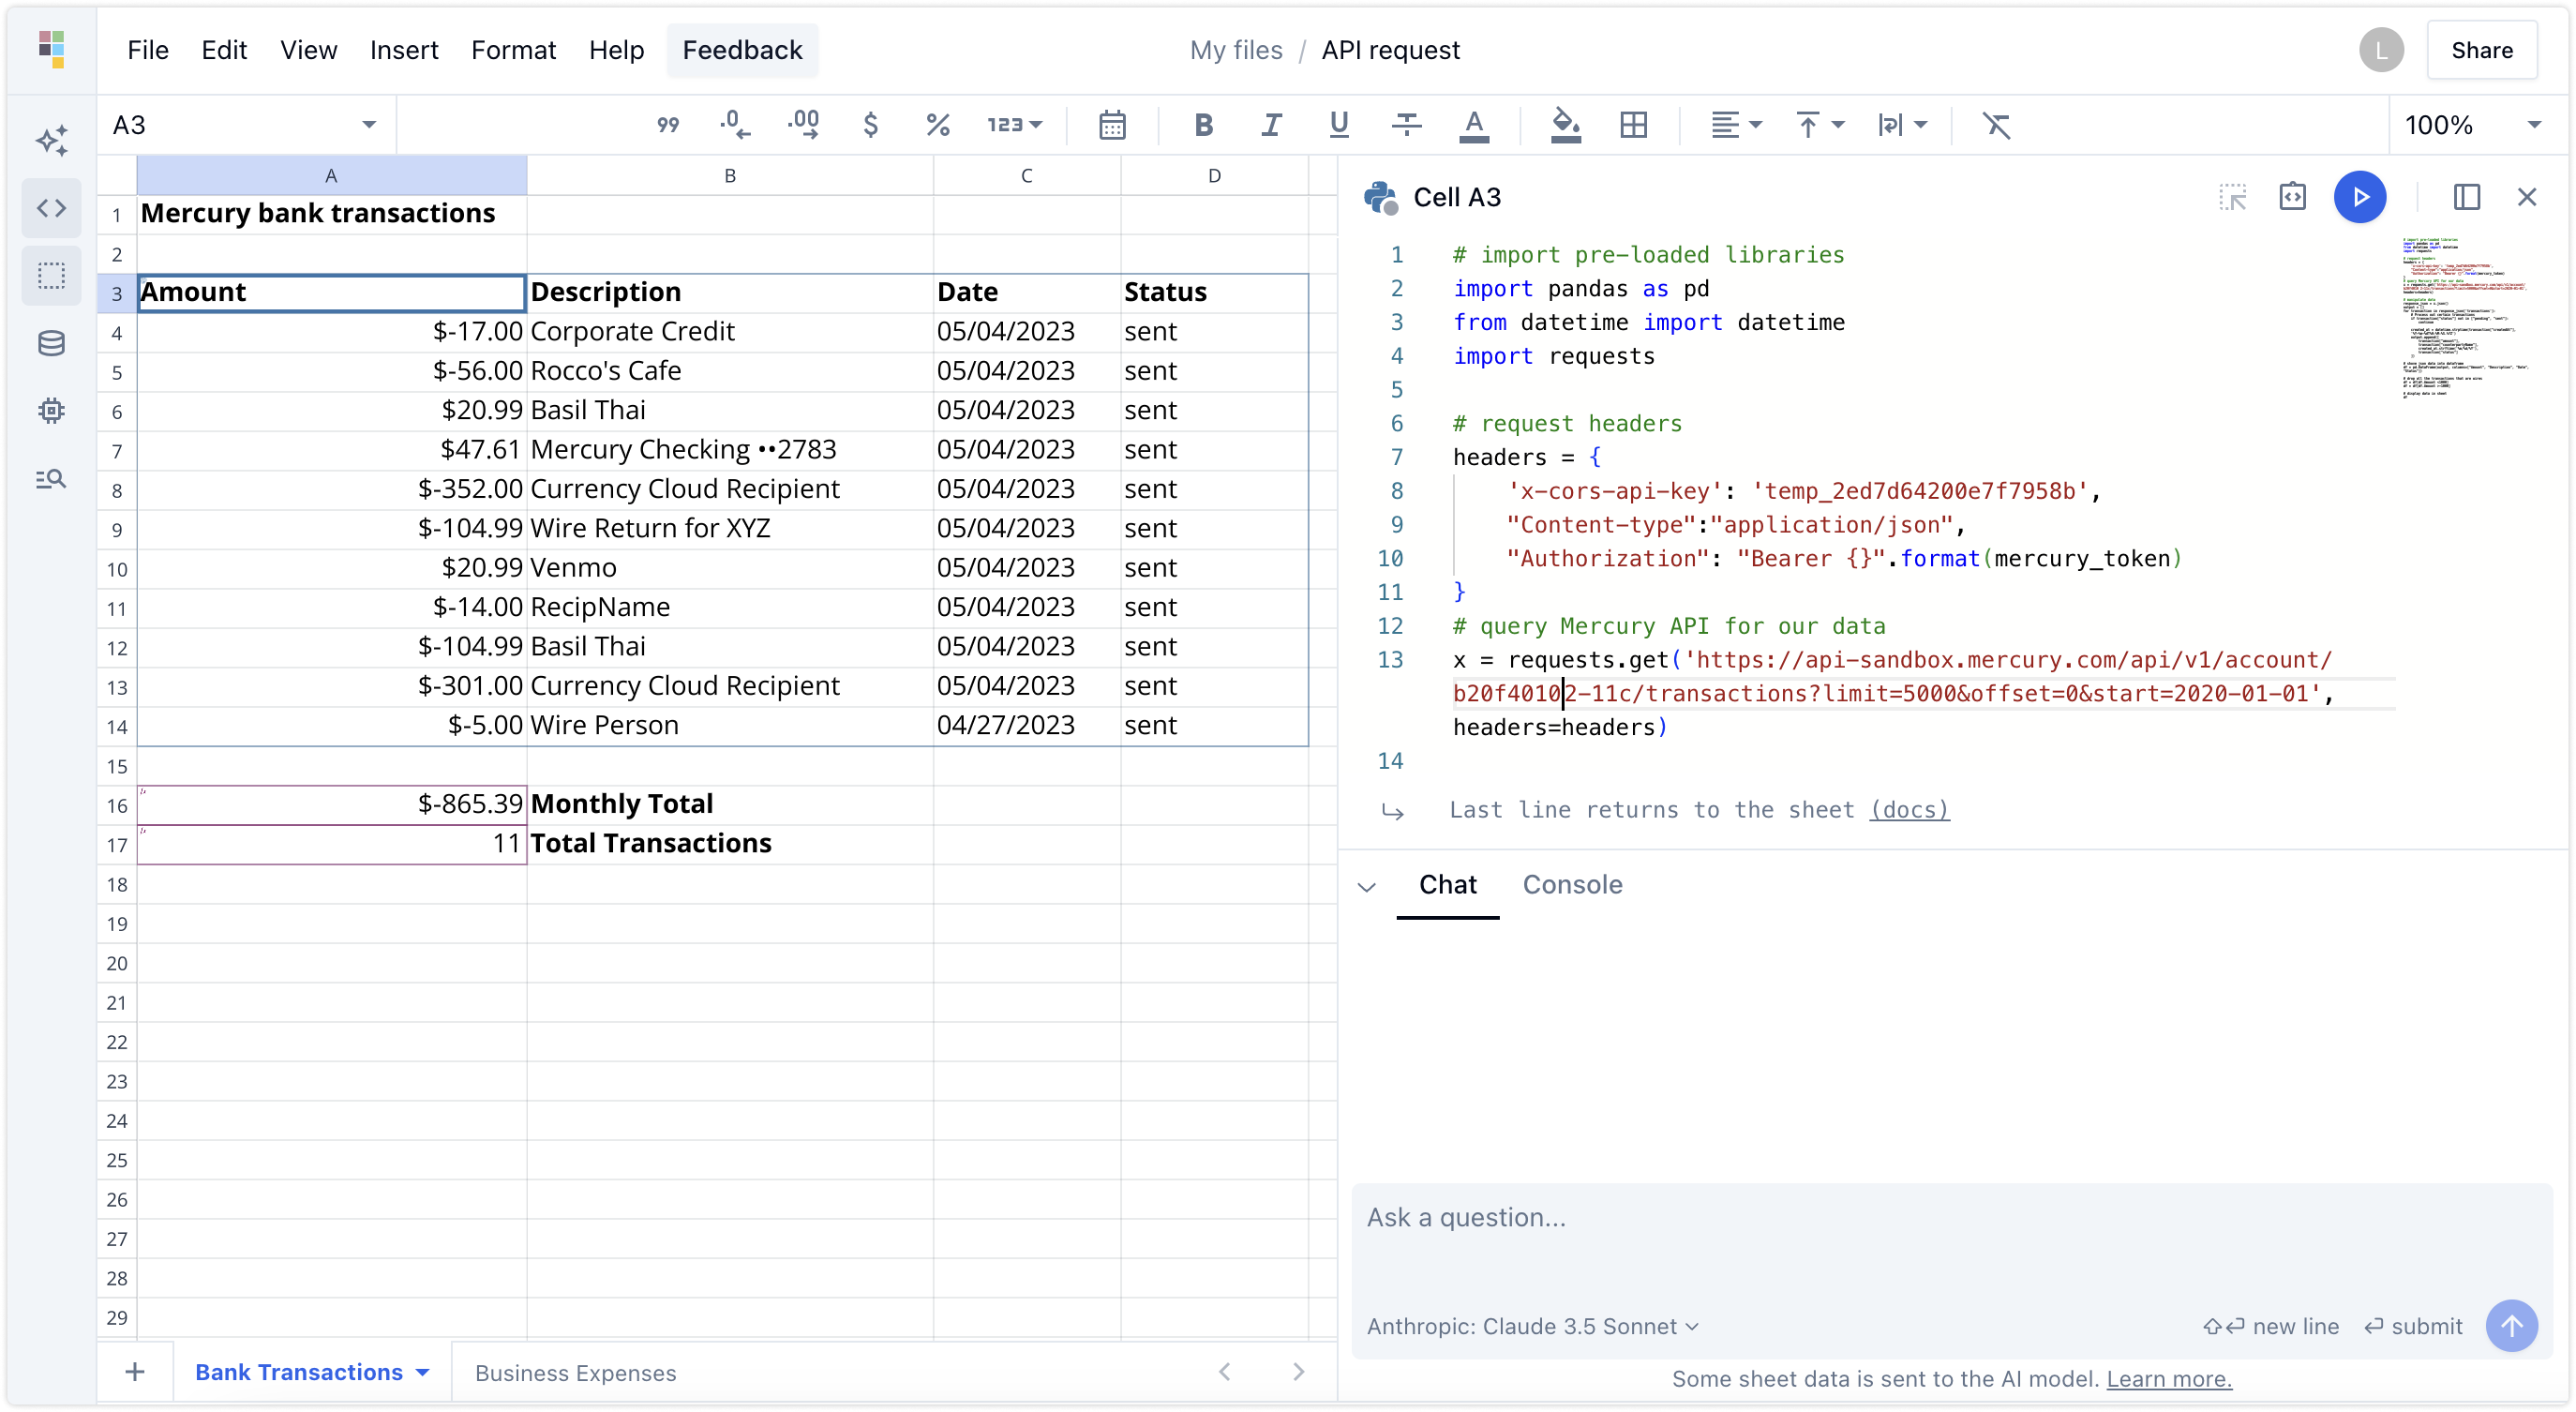Click the Borders icon in toolbar

tap(1632, 124)
